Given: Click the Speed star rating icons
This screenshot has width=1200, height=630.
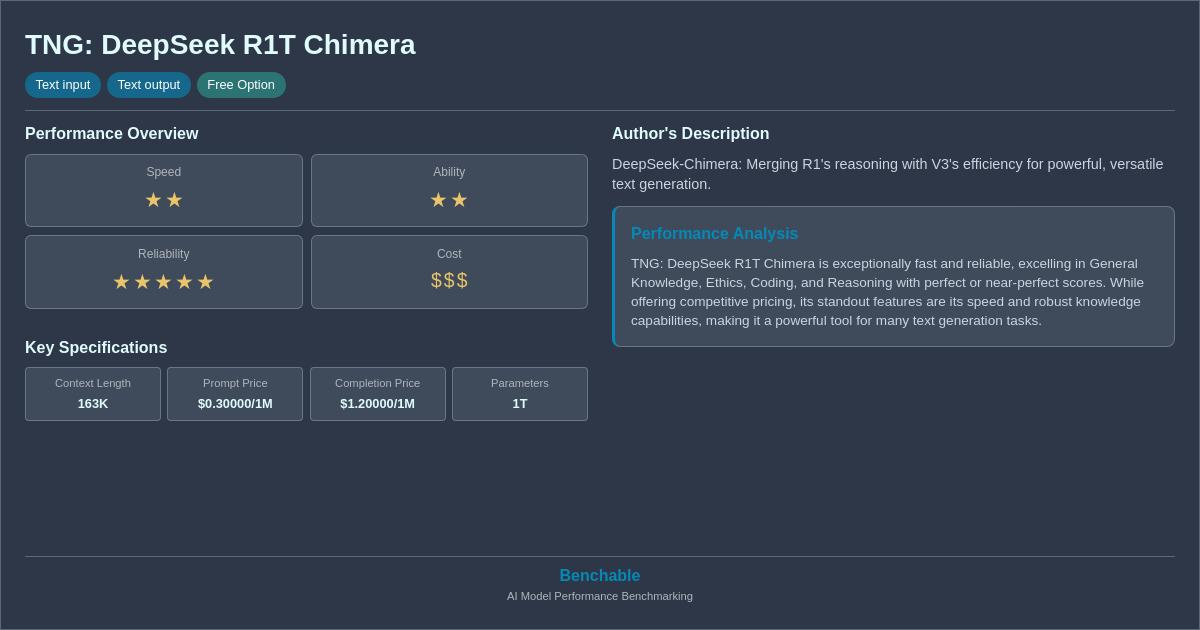Looking at the screenshot, I should [163, 199].
